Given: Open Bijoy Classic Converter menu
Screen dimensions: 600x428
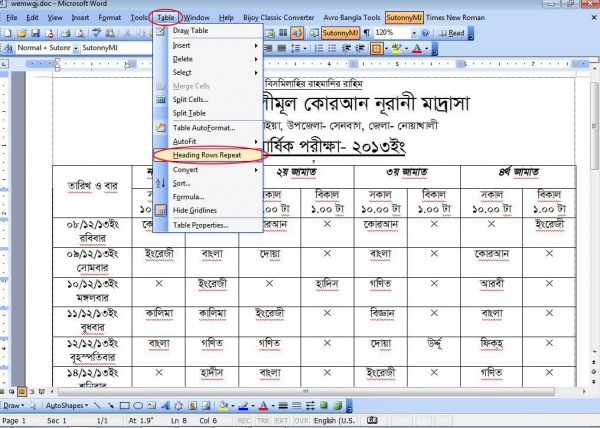Looking at the screenshot, I should (278, 18).
